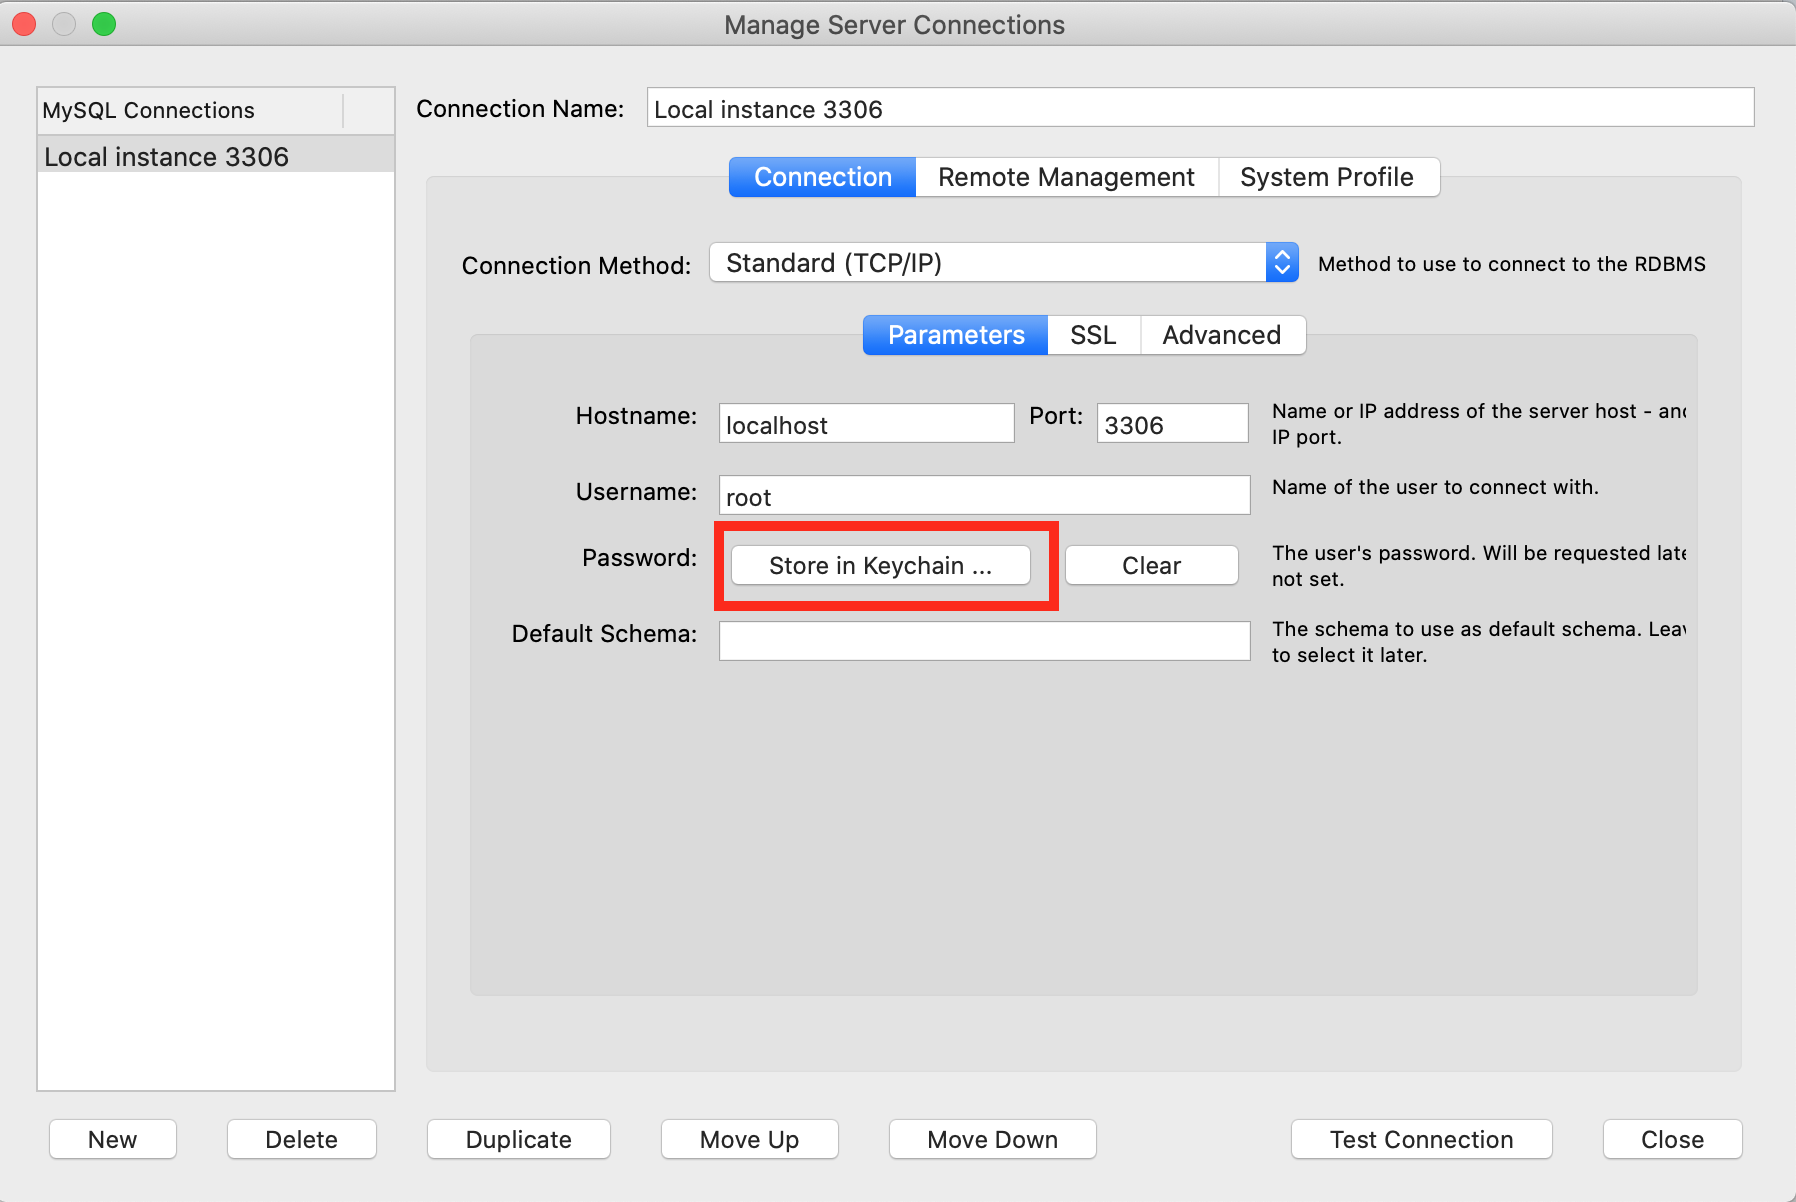The width and height of the screenshot is (1796, 1202).
Task: Focus the Connection Name field
Action: pos(1200,108)
